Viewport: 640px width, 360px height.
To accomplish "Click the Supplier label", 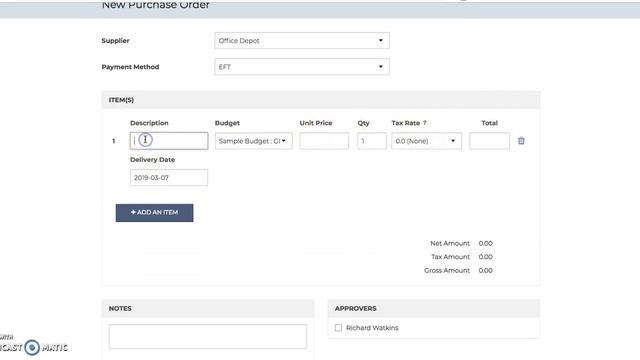I will 116,40.
